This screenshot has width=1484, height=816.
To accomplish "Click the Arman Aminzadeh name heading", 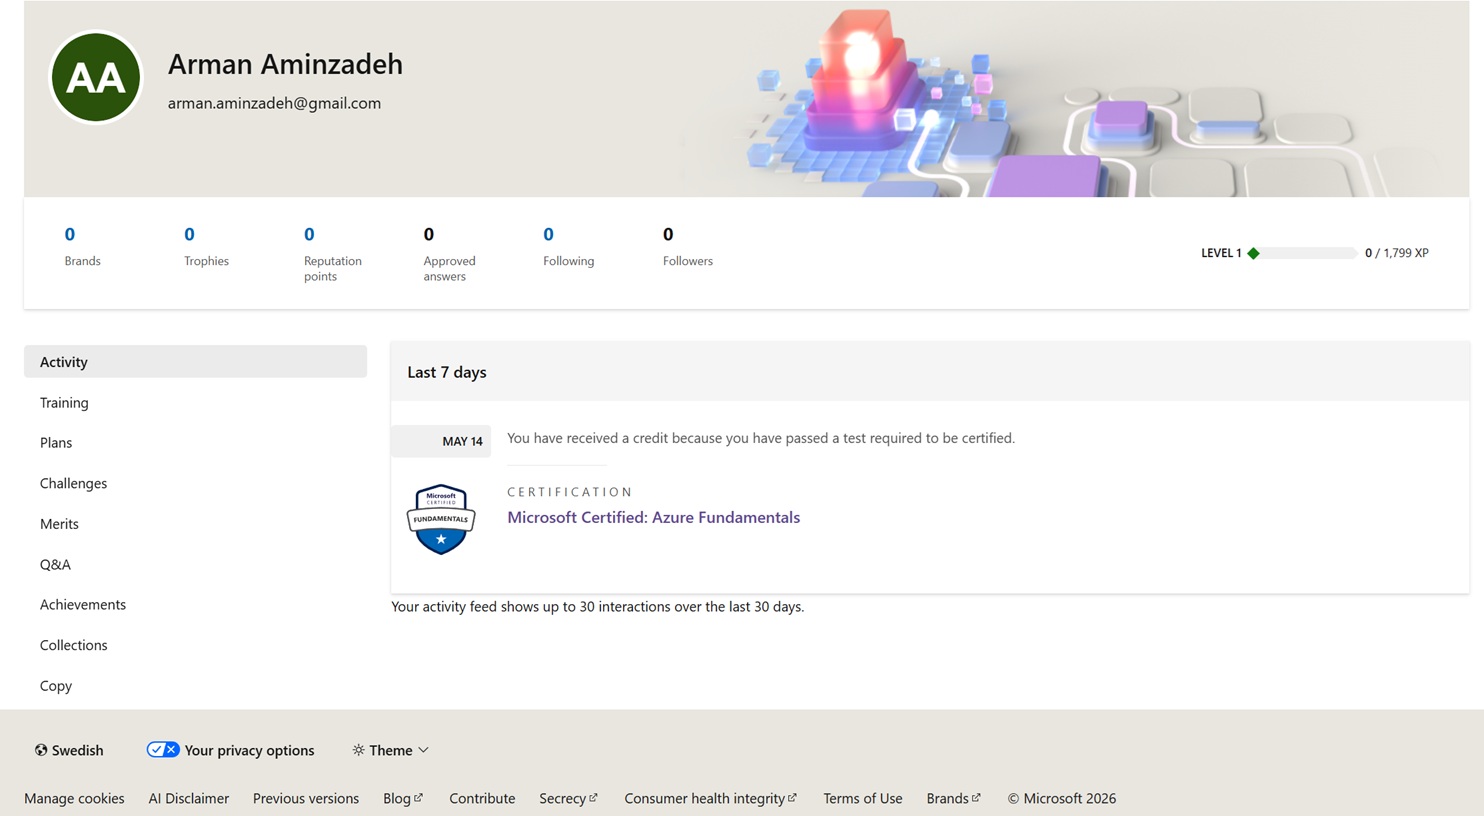I will pyautogui.click(x=285, y=64).
